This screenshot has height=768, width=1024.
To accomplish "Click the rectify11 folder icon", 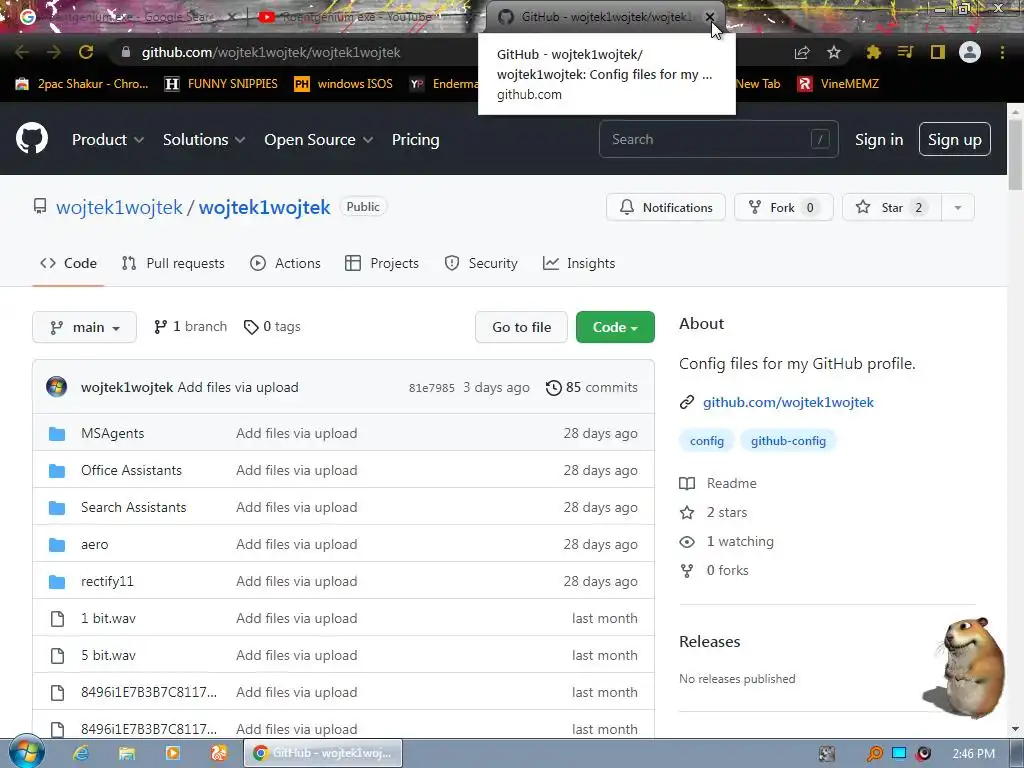I will pyautogui.click(x=57, y=581).
